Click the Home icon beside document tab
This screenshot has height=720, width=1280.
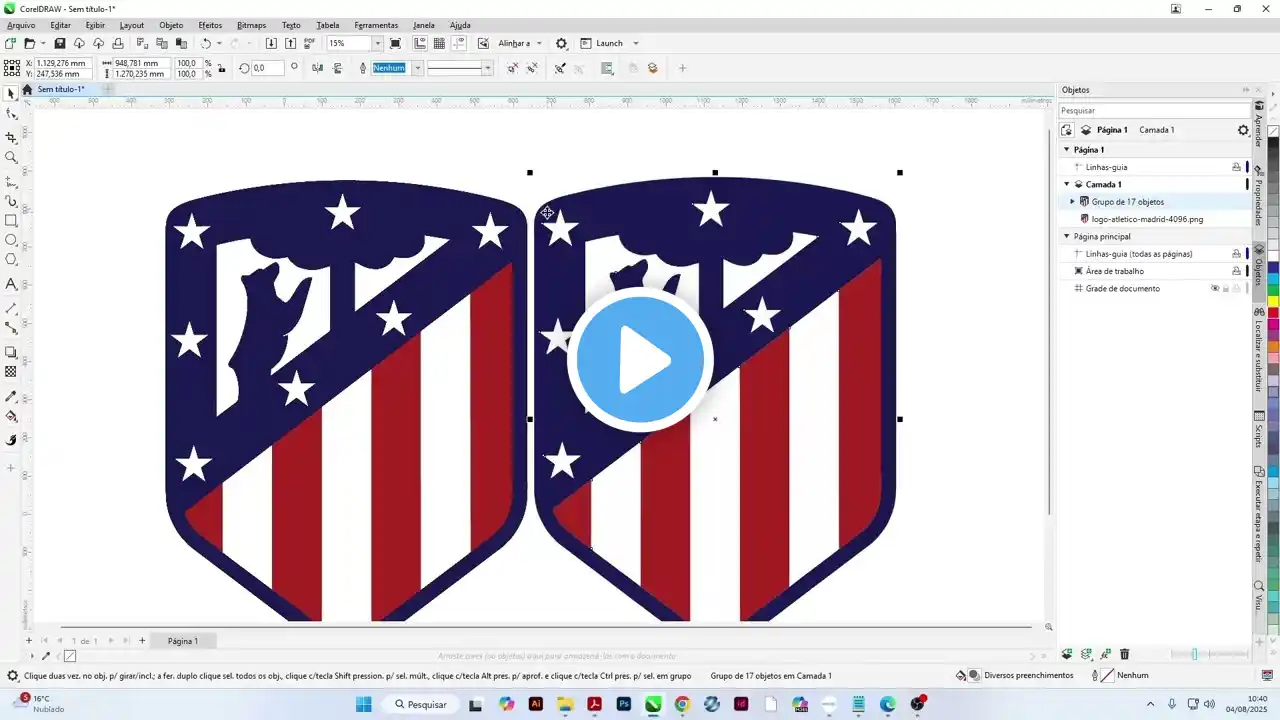(x=28, y=89)
